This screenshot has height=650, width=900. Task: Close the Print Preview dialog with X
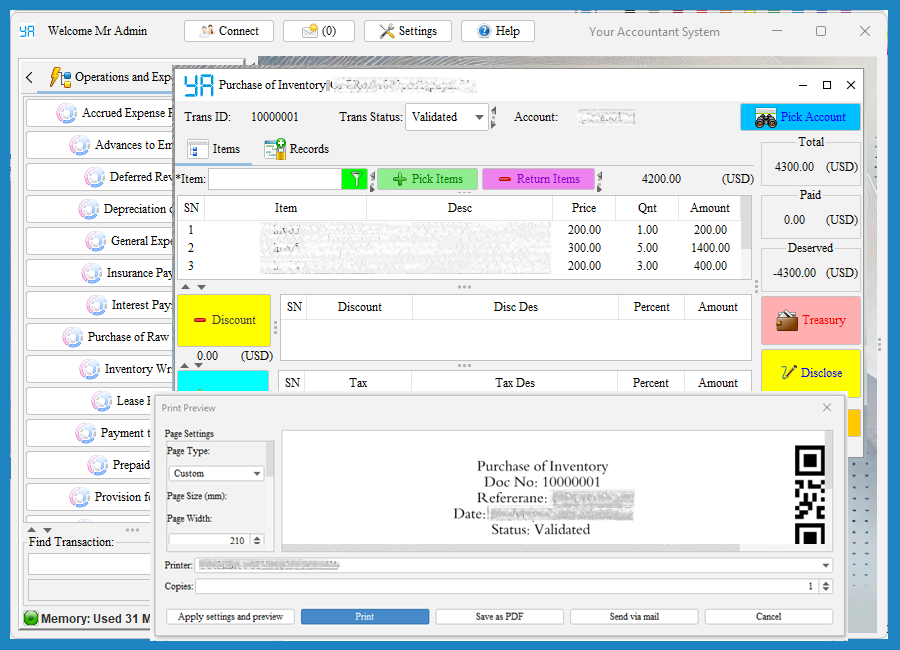point(827,408)
